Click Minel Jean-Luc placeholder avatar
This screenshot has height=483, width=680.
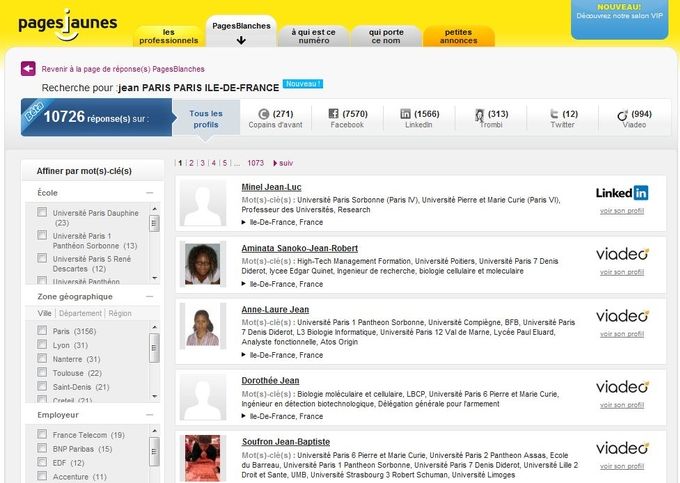click(203, 203)
